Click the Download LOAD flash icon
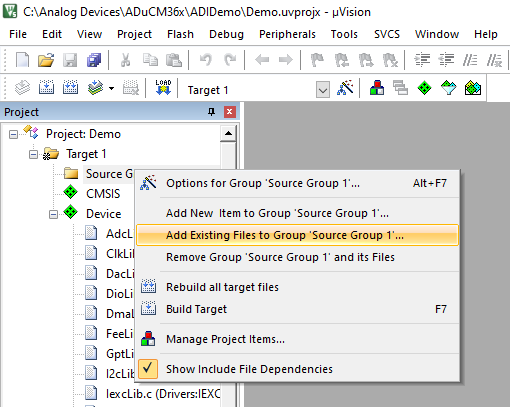Viewport: 510px width, 407px height. pyautogui.click(x=163, y=88)
